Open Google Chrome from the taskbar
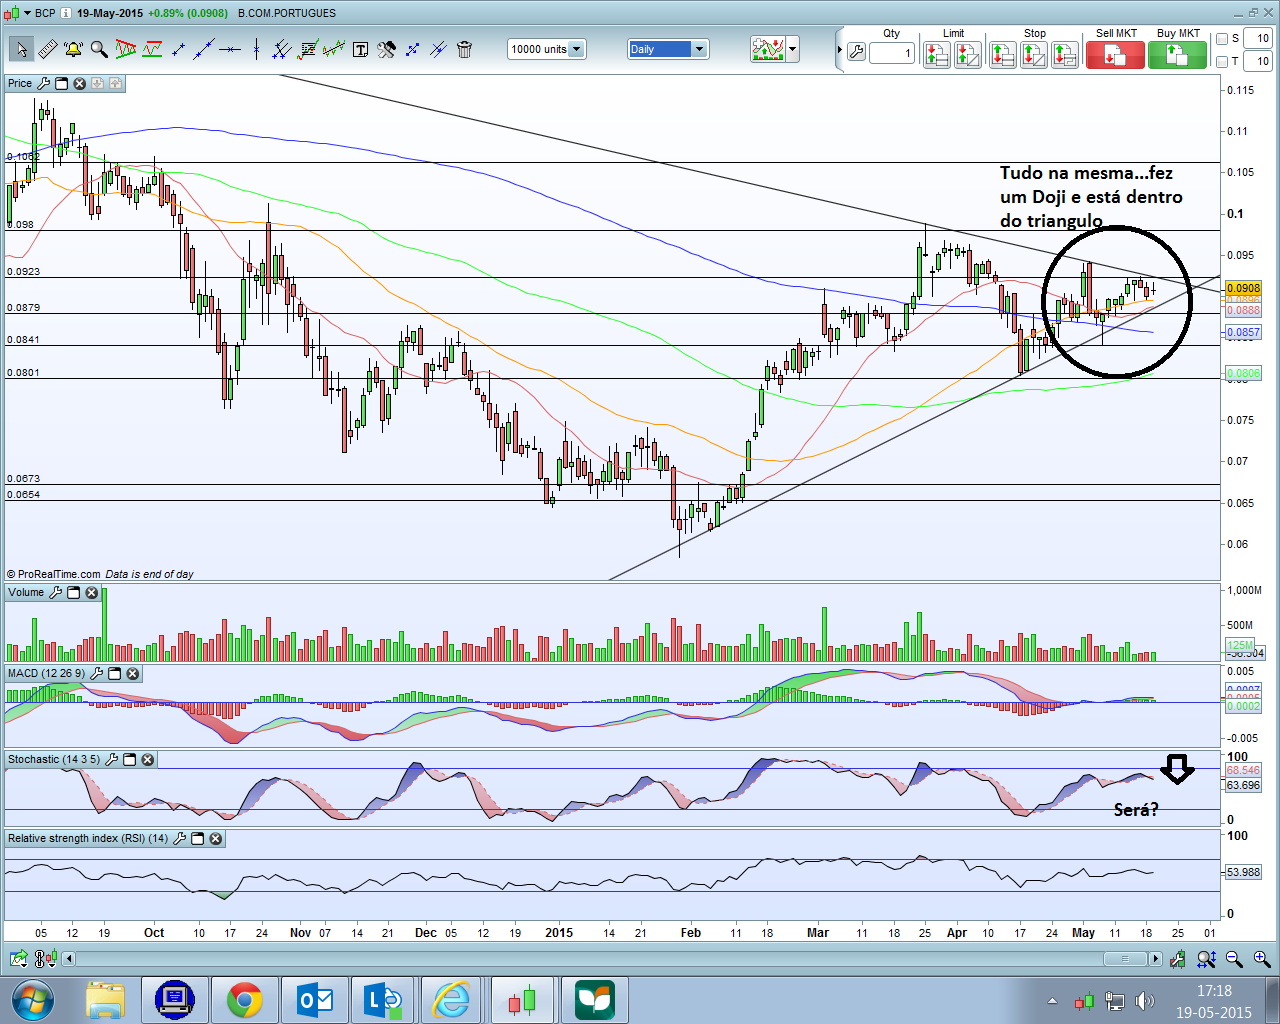The width and height of the screenshot is (1280, 1024). coord(244,1000)
